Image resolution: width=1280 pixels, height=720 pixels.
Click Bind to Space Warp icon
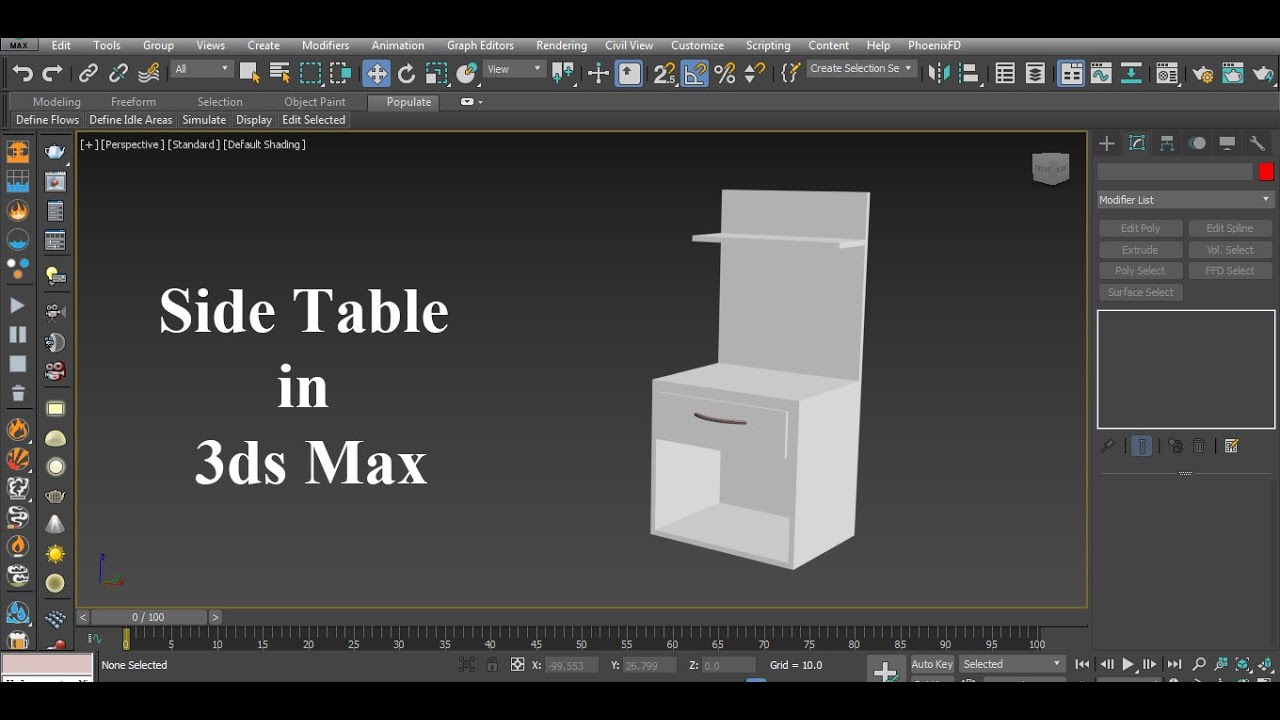(149, 73)
